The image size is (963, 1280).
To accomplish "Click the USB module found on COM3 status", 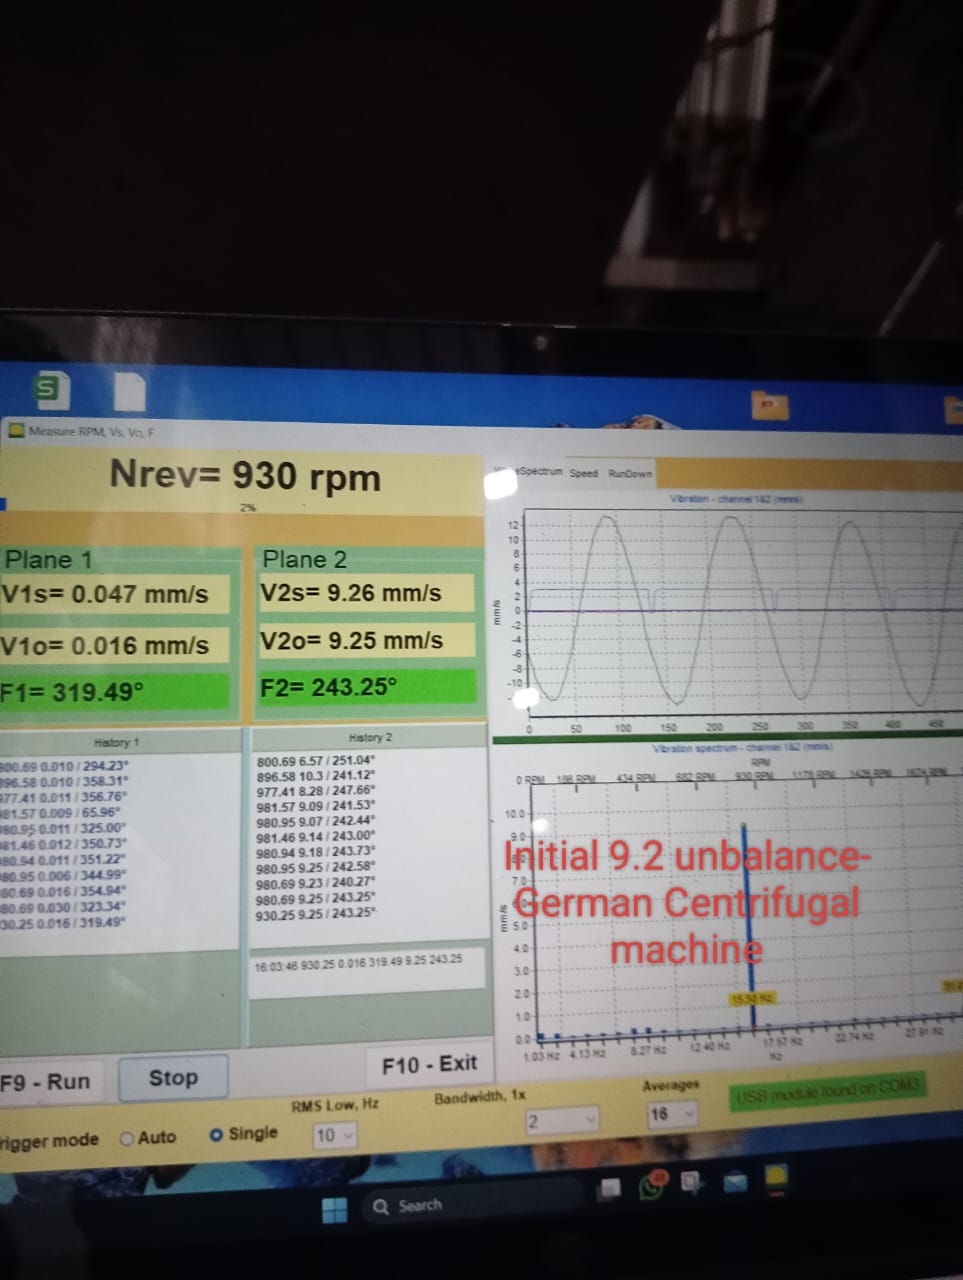I will (826, 1091).
